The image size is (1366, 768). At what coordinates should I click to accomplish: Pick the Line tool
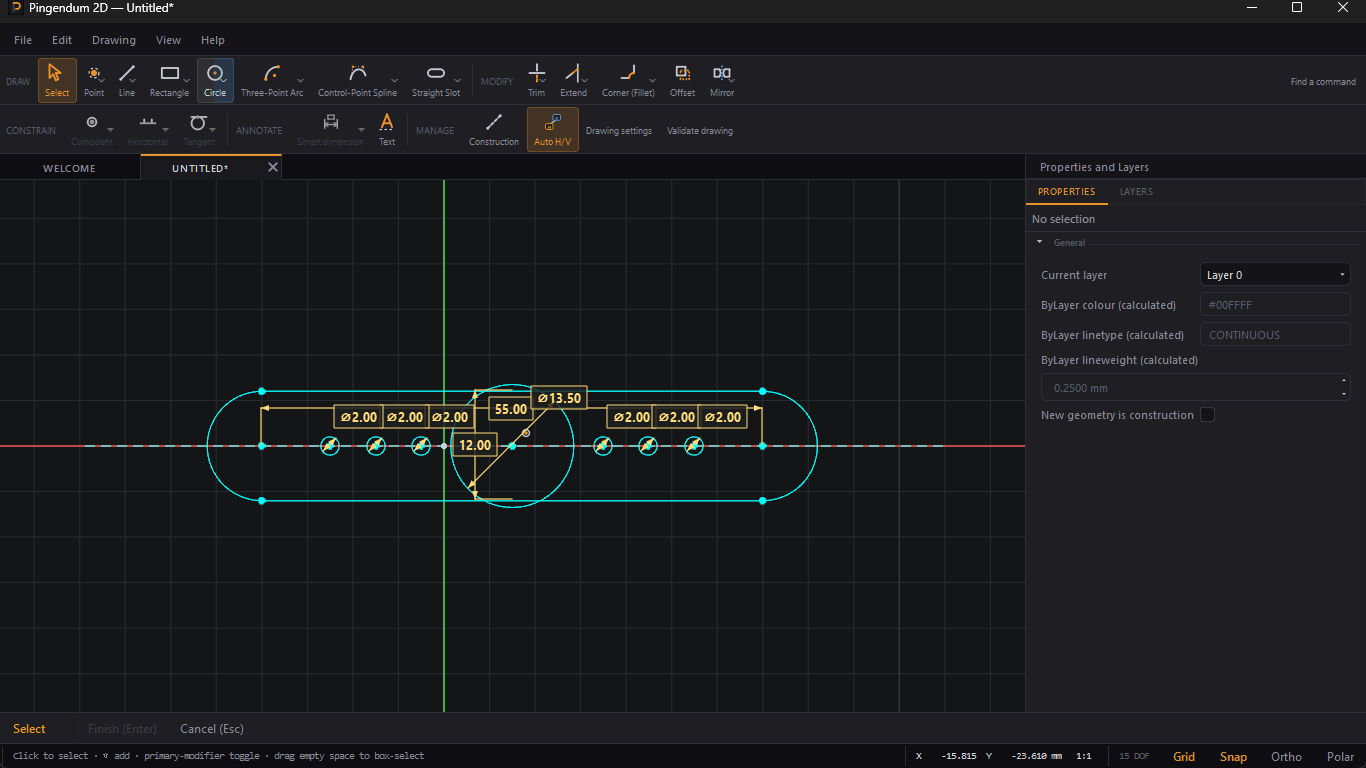pos(127,80)
